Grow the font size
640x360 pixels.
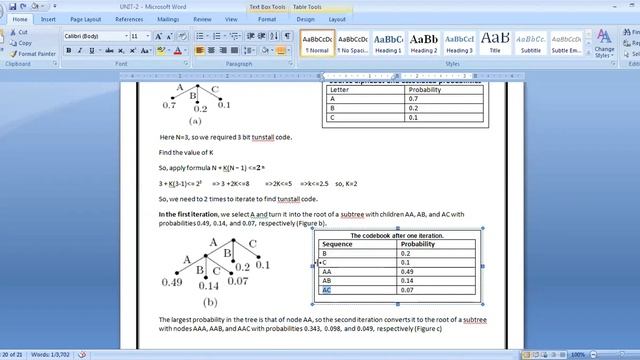tap(158, 36)
